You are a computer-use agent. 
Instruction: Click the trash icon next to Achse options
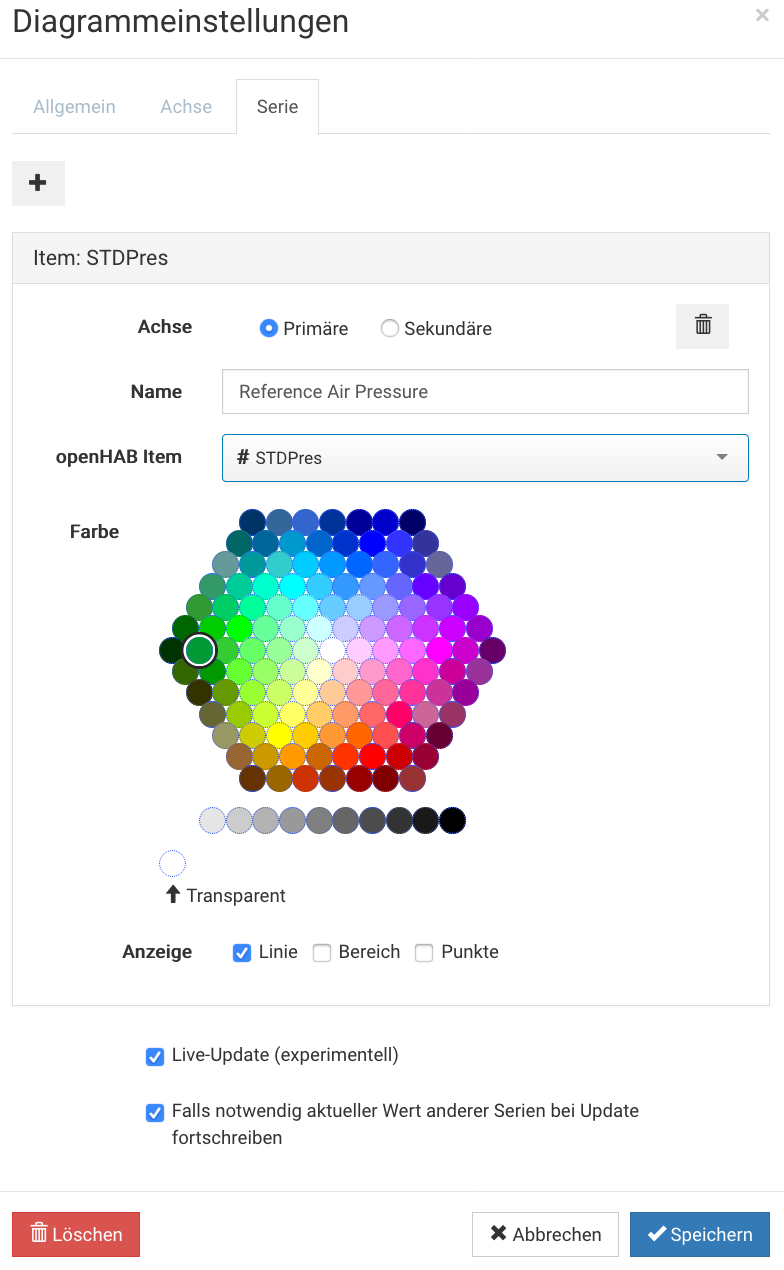(x=702, y=326)
